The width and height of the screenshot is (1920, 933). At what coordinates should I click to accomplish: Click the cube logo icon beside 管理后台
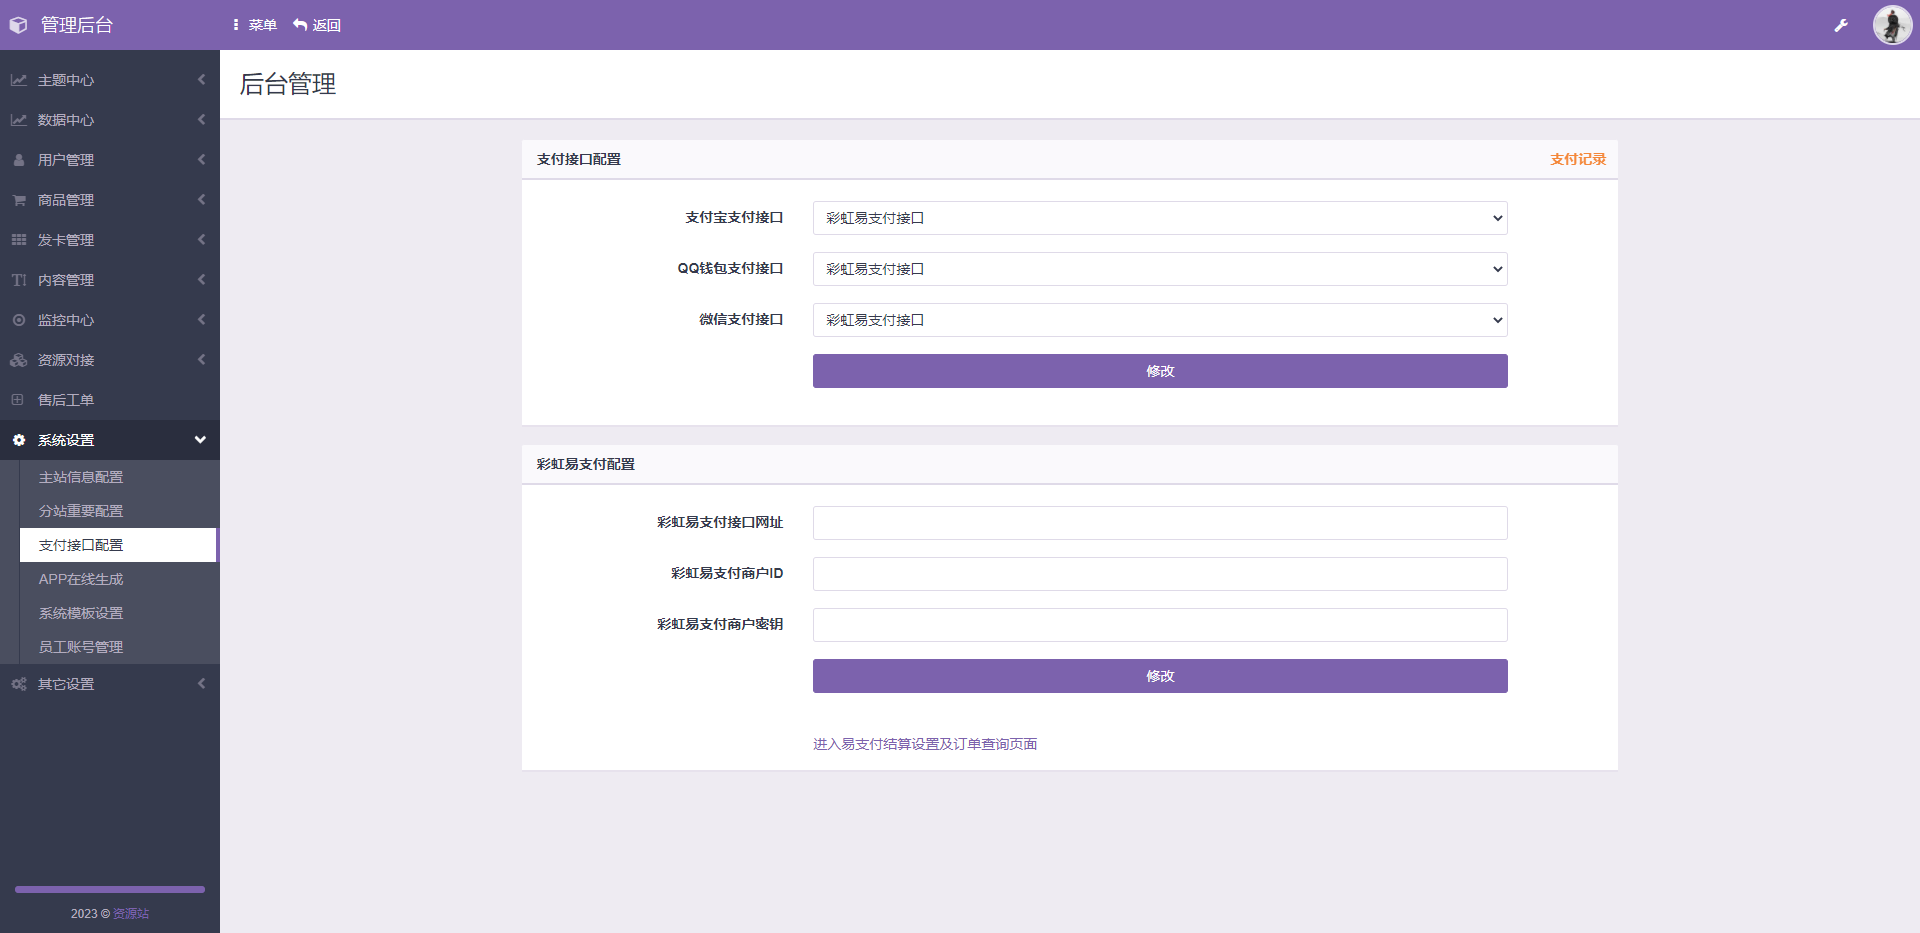(x=18, y=25)
